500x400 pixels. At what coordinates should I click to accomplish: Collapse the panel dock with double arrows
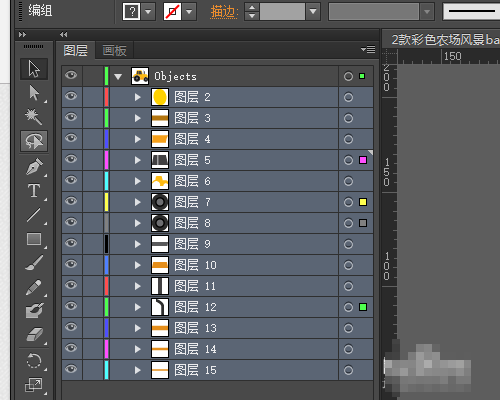[x=63, y=34]
